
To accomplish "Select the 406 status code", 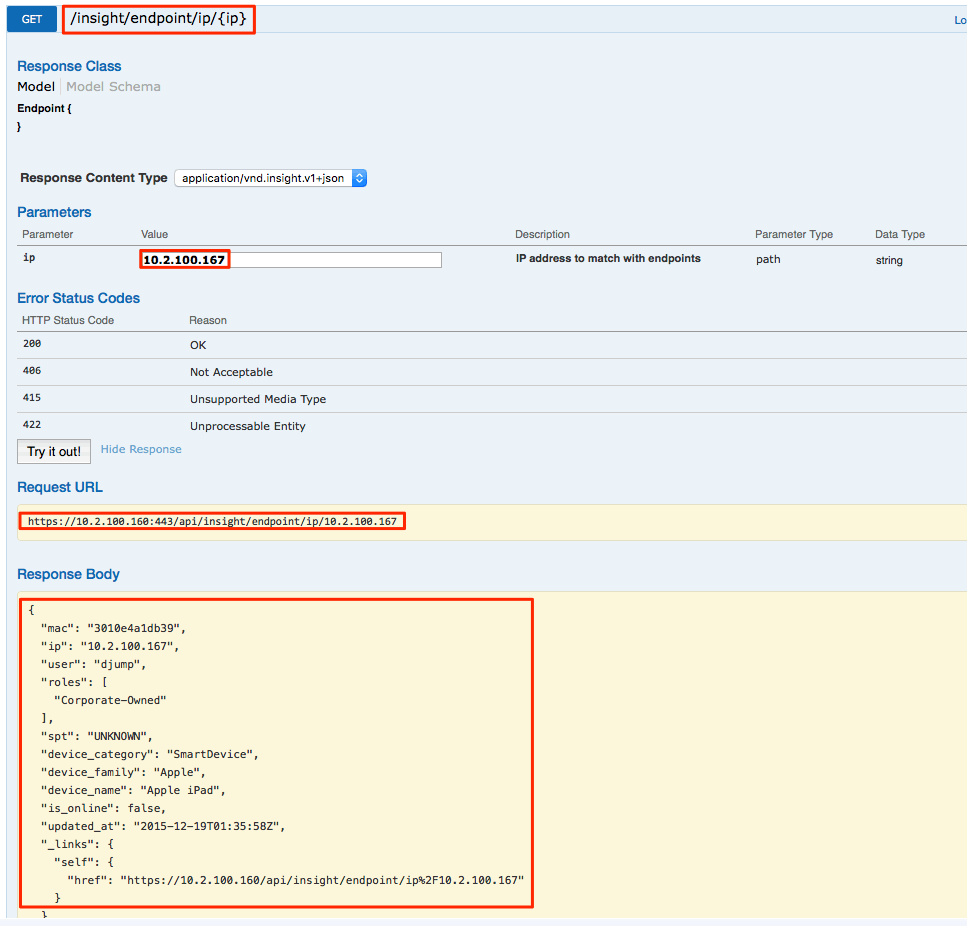I will coord(32,371).
